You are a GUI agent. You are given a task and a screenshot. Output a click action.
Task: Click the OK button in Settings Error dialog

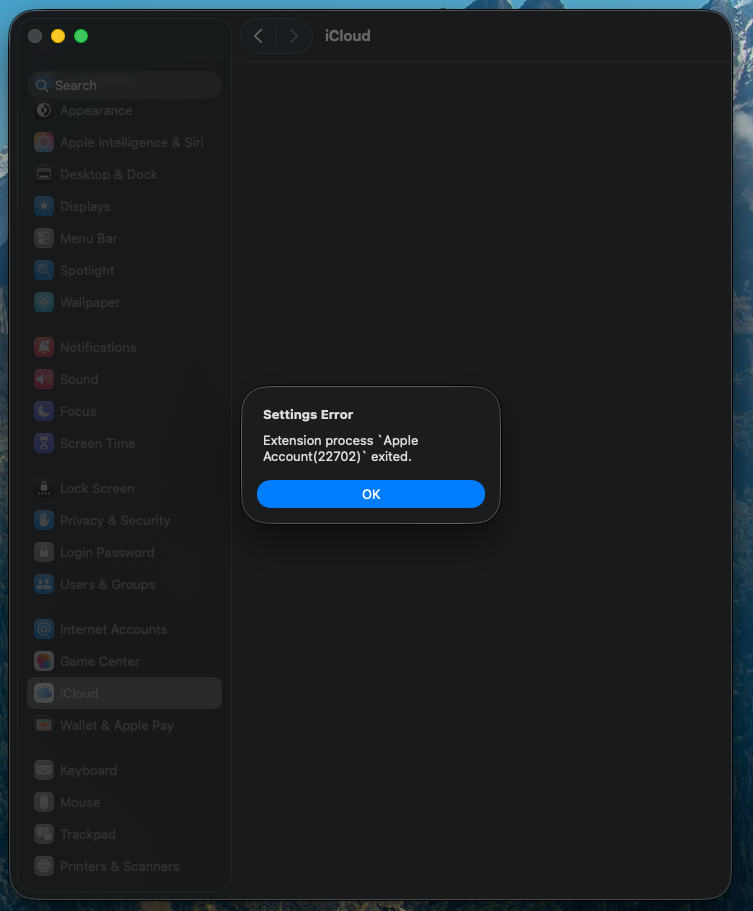[371, 494]
